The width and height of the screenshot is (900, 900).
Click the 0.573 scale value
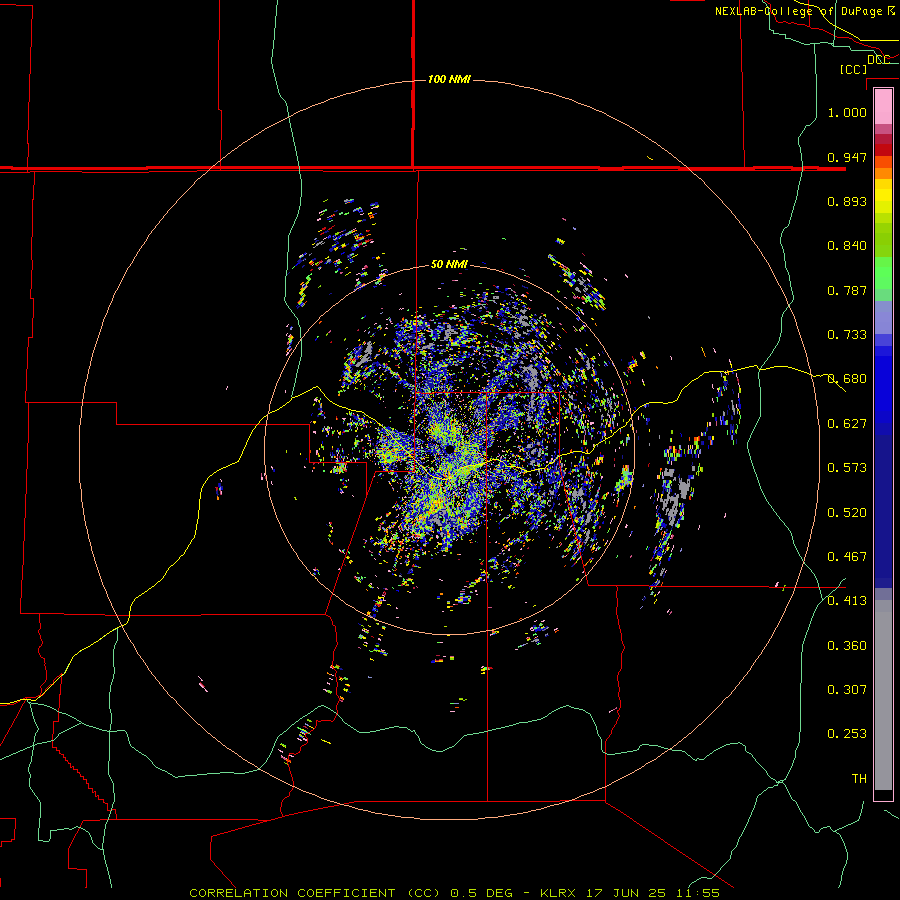[x=847, y=468]
